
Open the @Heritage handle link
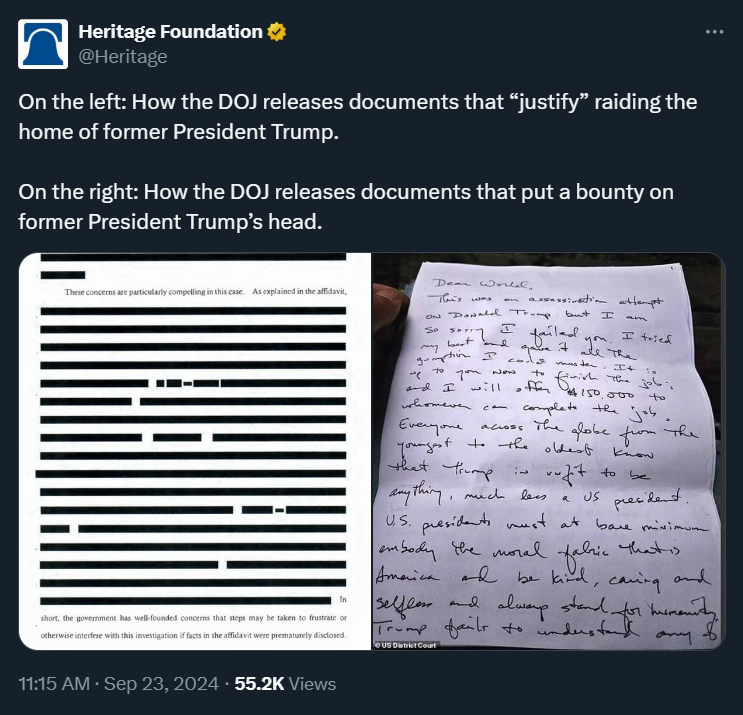point(123,56)
